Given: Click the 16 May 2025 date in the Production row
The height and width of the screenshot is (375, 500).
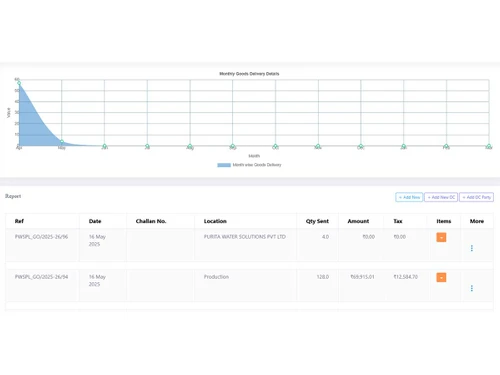Looking at the screenshot, I should (97, 280).
